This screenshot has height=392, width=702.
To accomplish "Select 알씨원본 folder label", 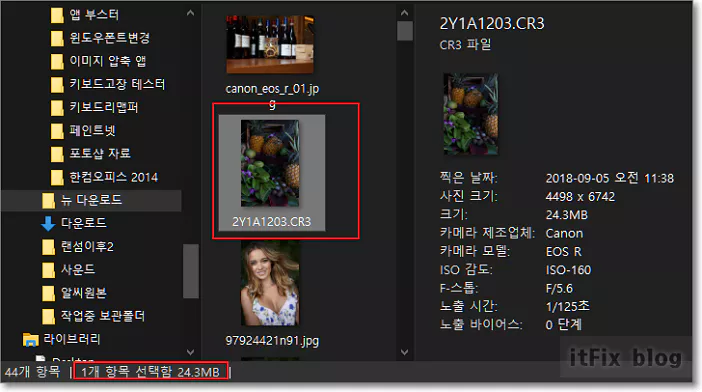I will tap(84, 293).
